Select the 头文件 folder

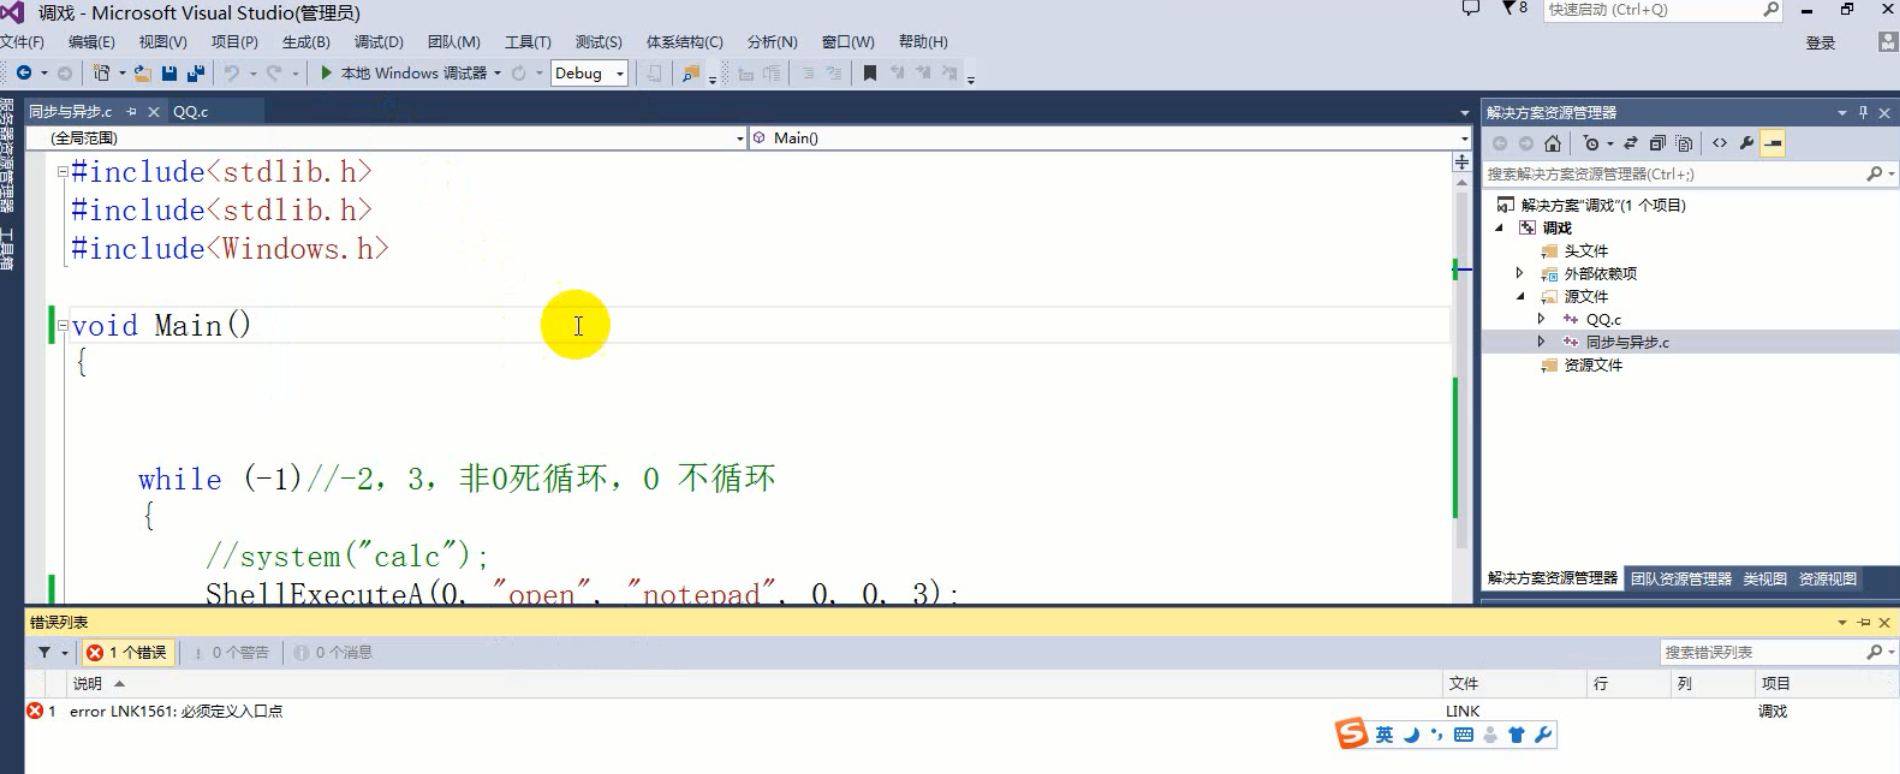1586,251
